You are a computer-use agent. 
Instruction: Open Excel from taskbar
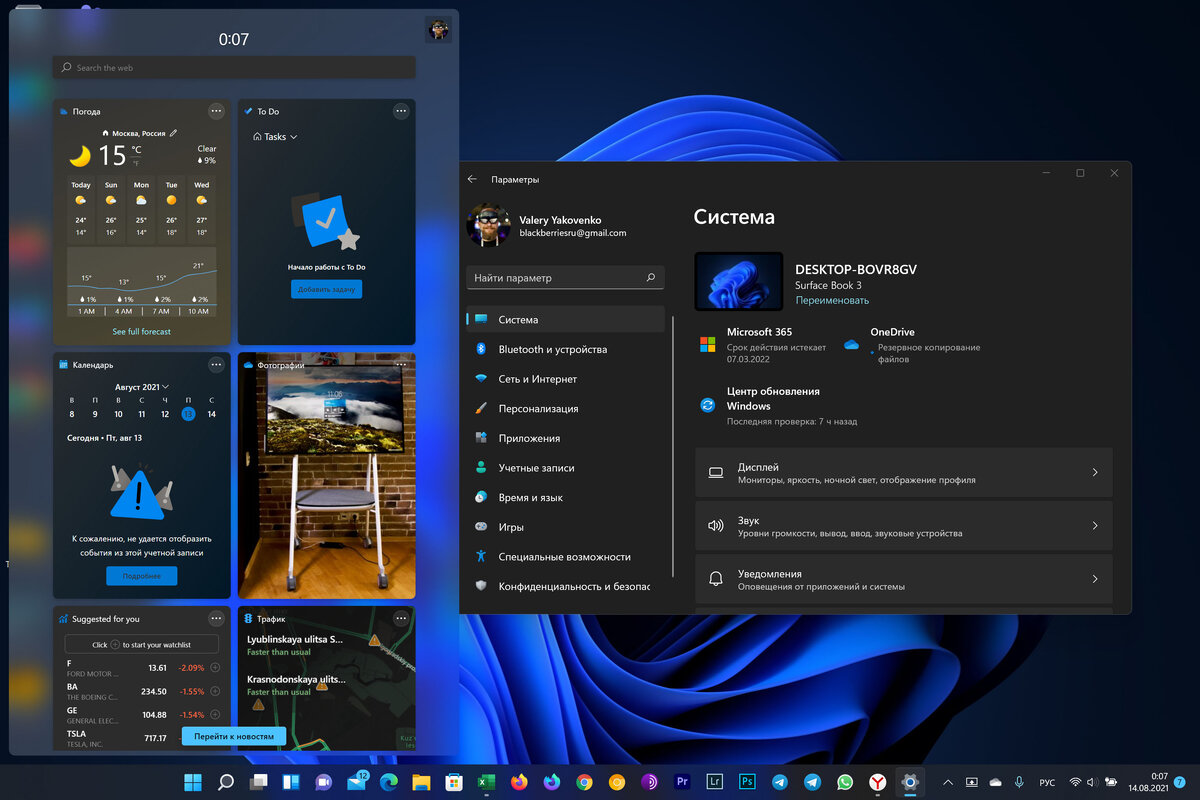click(486, 782)
